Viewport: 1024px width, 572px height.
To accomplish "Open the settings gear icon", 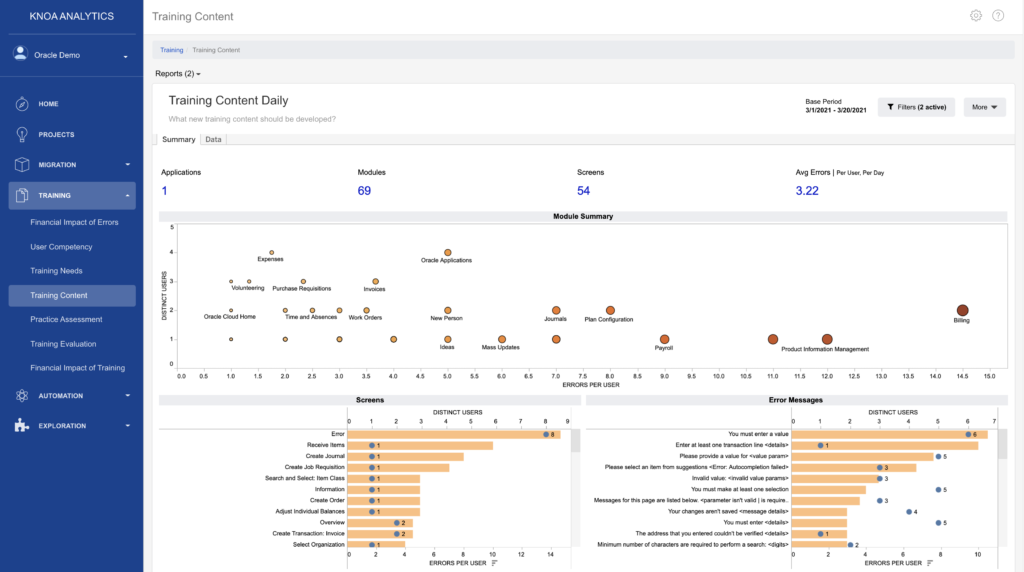I will coord(976,16).
